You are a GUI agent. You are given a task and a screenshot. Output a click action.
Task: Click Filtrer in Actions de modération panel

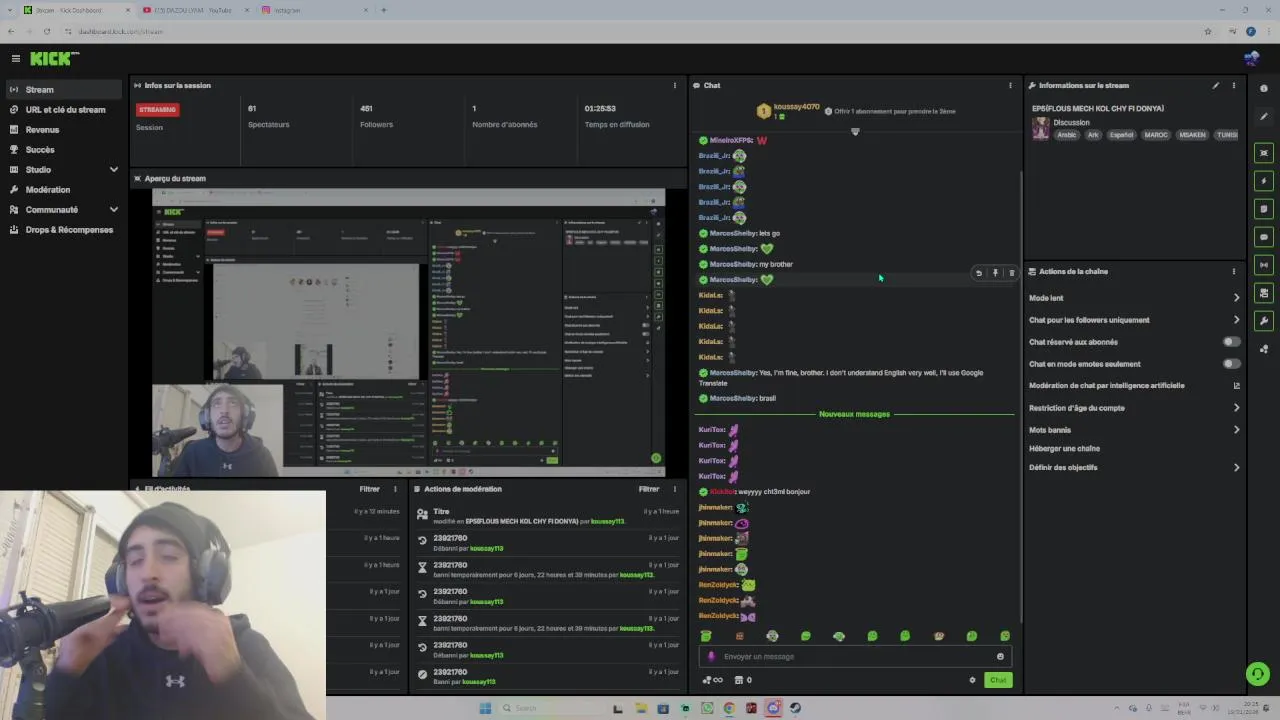649,489
